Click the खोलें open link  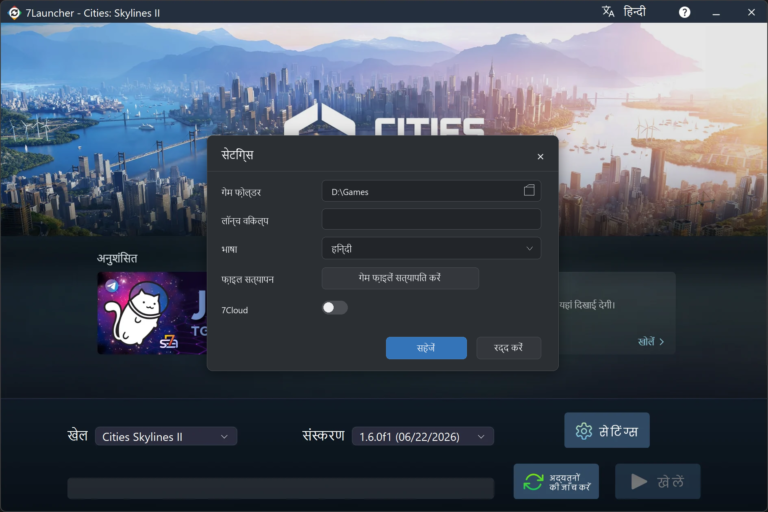pos(651,341)
